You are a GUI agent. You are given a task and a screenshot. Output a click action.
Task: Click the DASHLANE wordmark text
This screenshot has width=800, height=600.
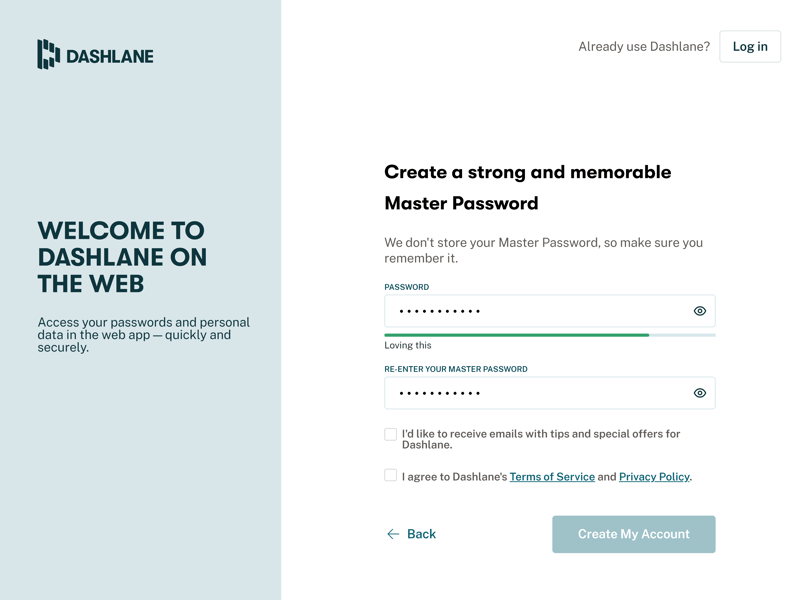(x=110, y=56)
